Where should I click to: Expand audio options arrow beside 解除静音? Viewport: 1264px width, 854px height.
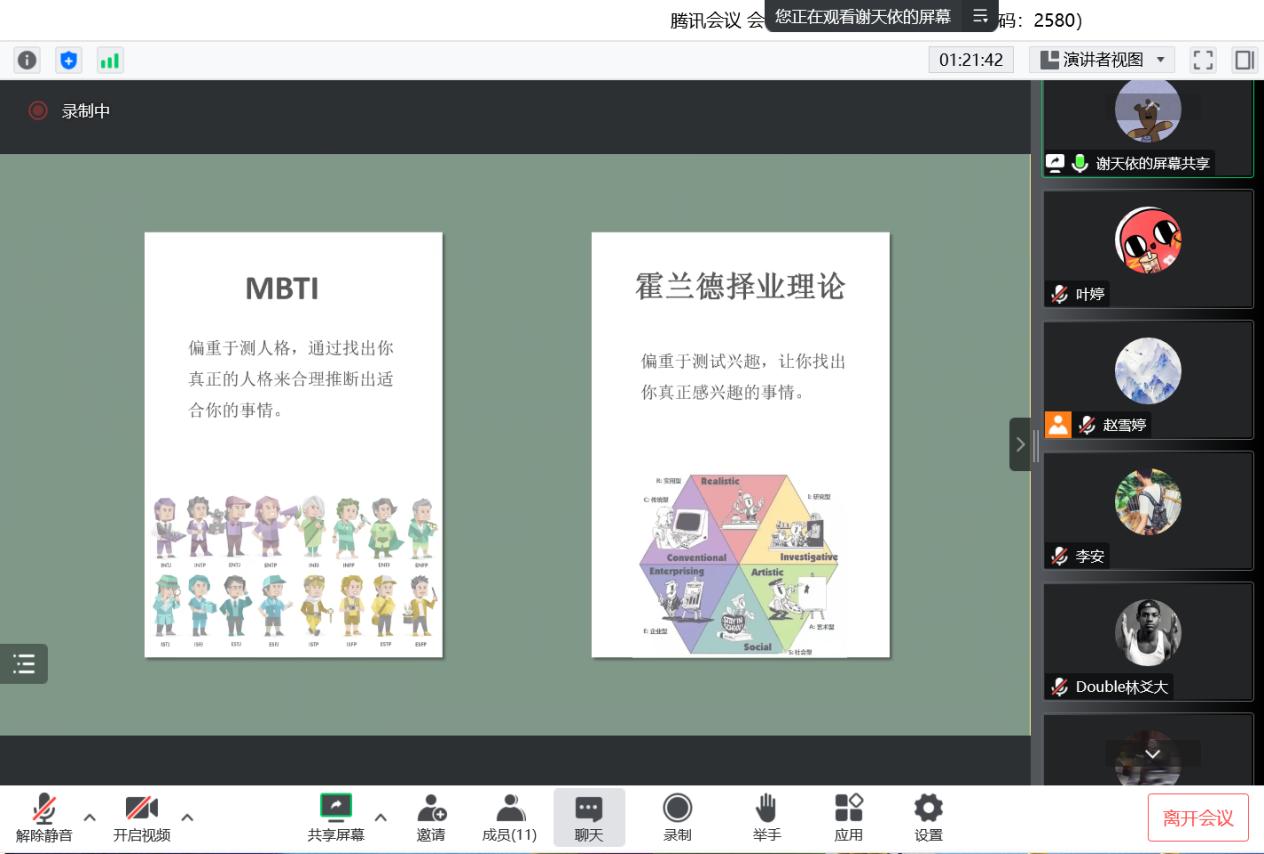(90, 817)
